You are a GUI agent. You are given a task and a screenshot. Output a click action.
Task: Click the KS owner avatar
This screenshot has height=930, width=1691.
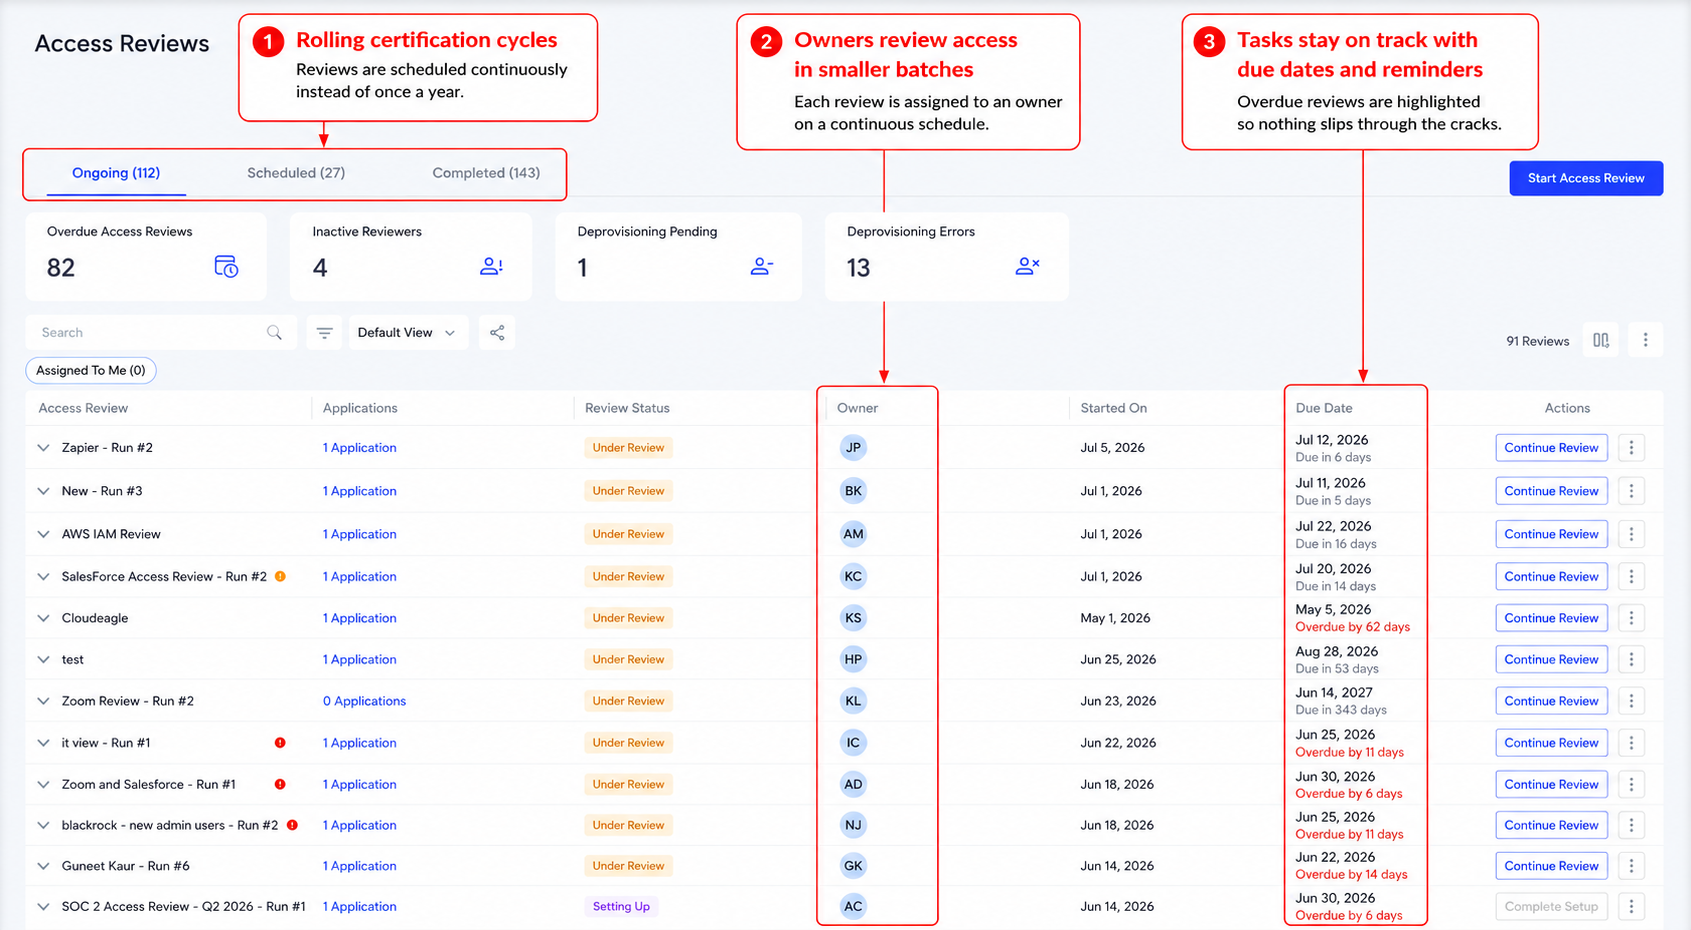point(853,618)
